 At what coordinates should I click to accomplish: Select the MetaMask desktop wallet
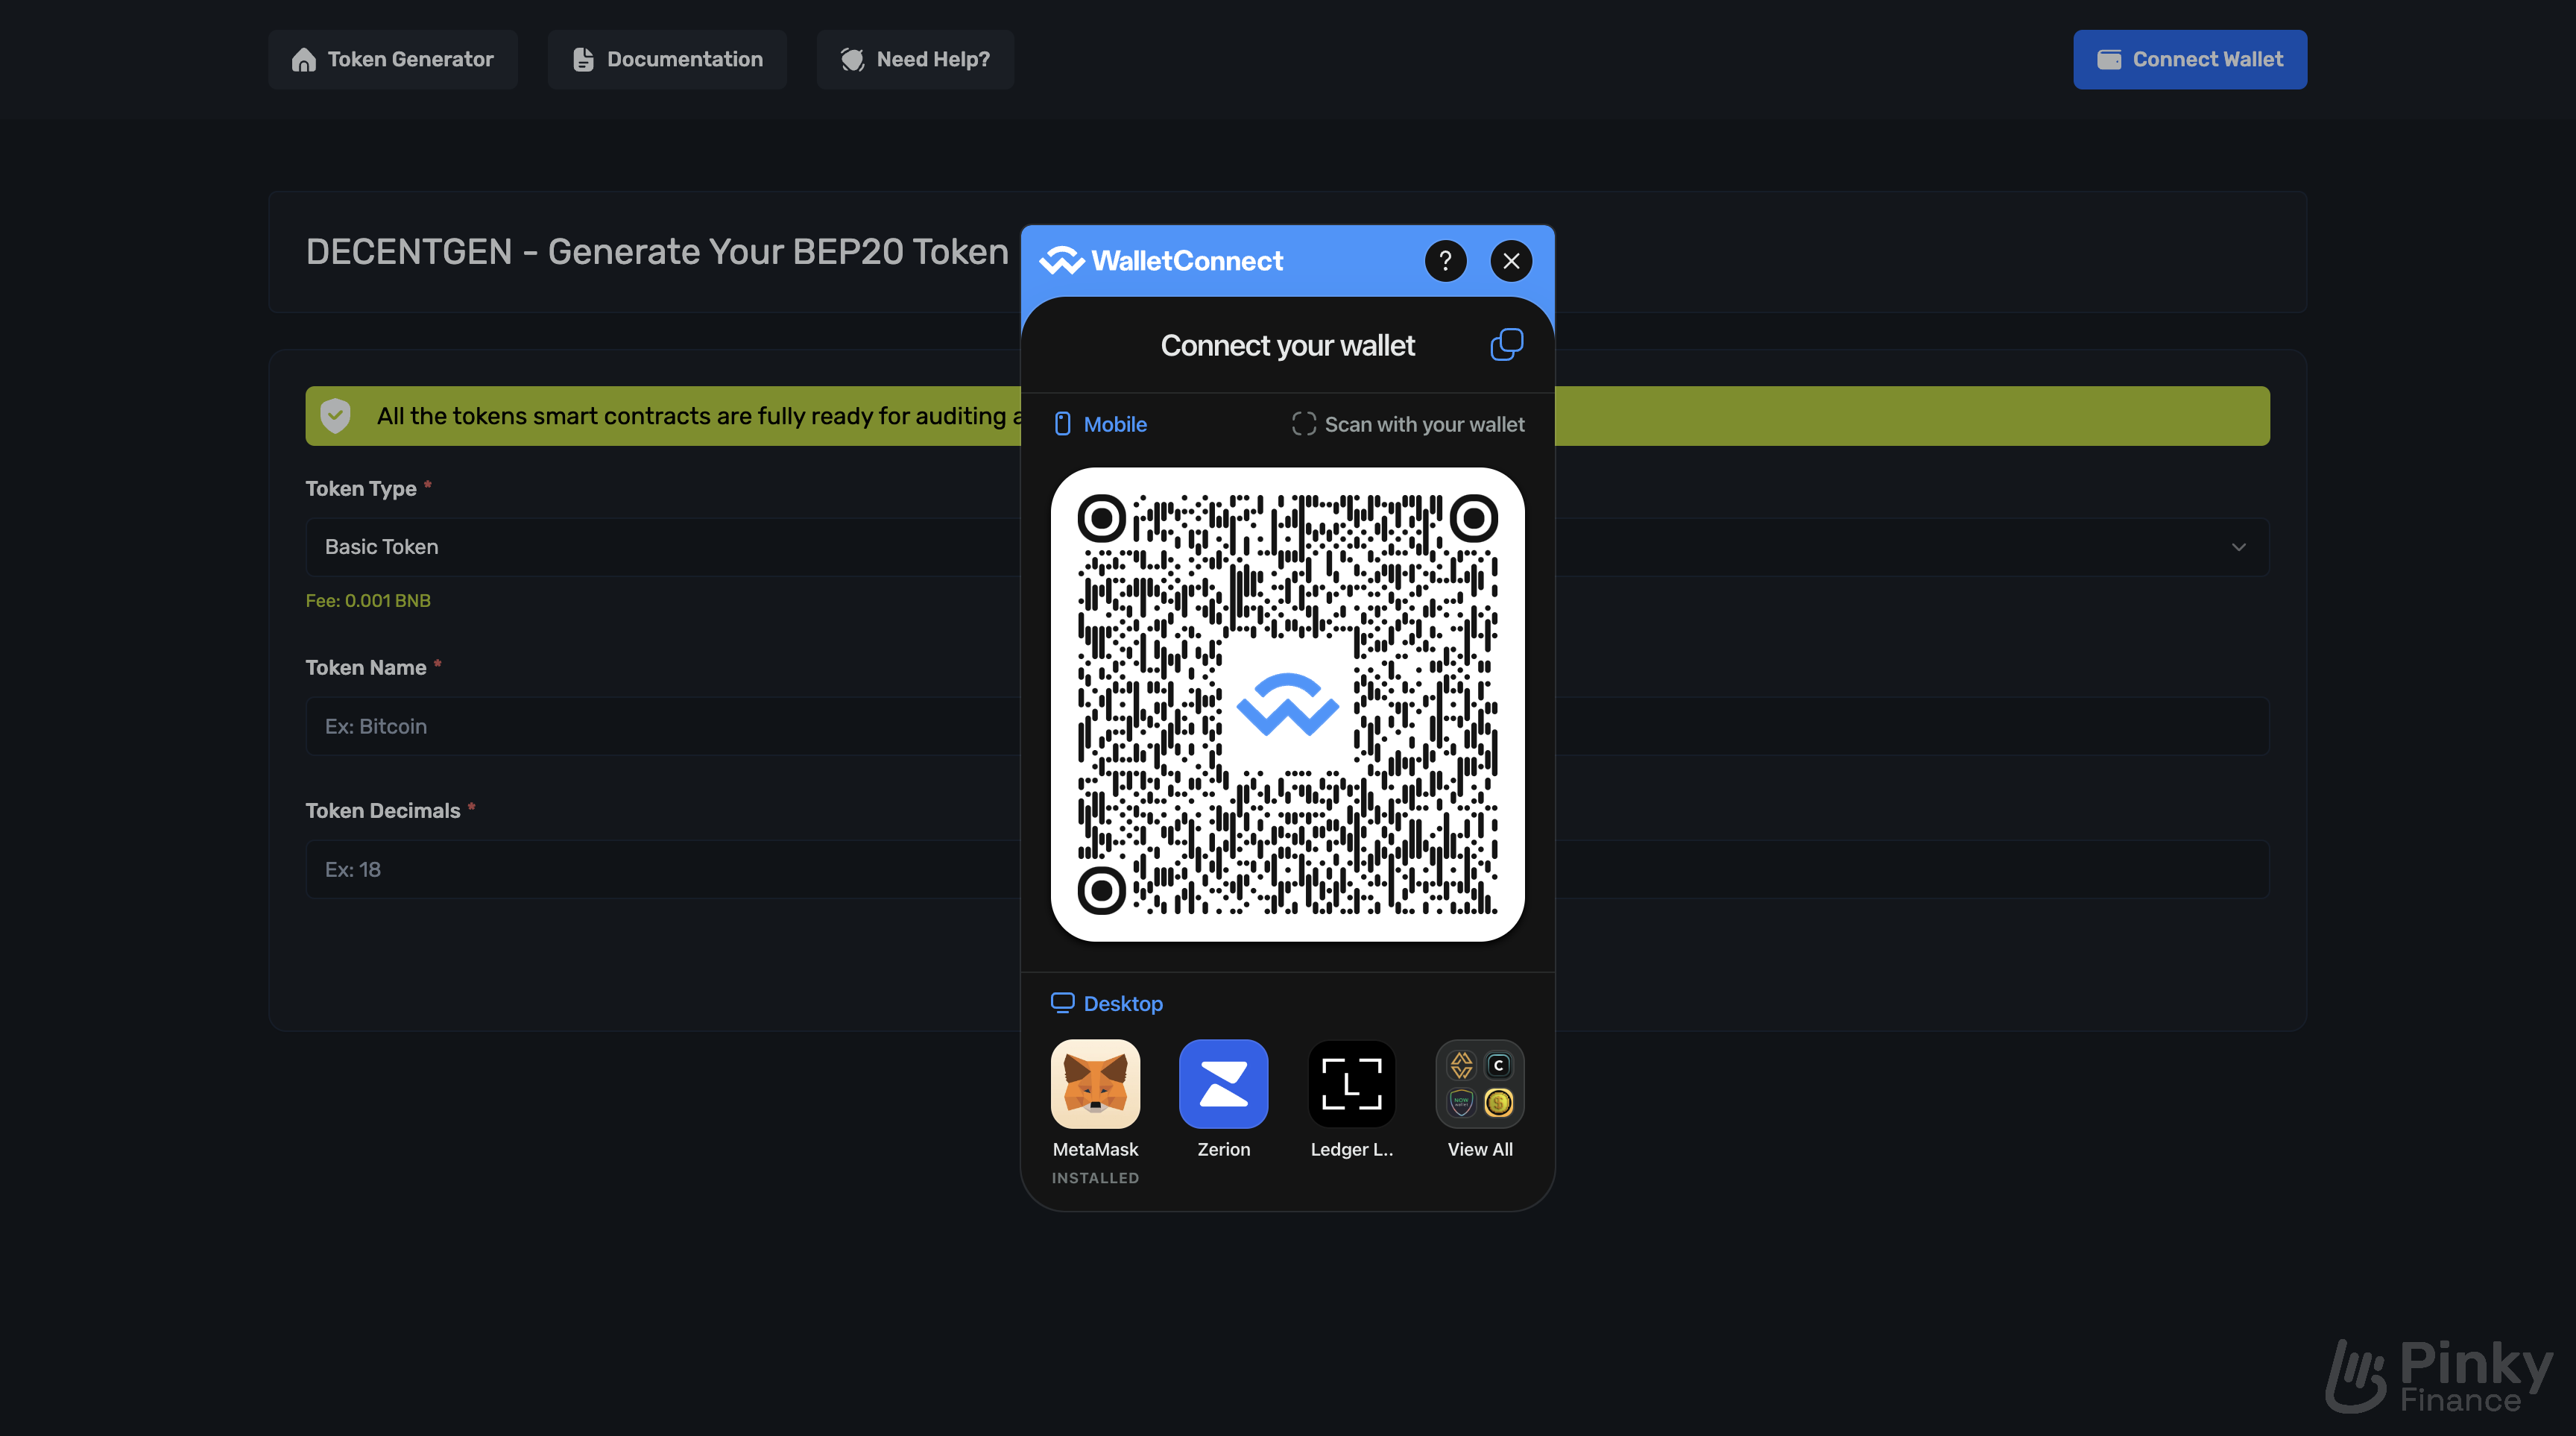(x=1095, y=1084)
